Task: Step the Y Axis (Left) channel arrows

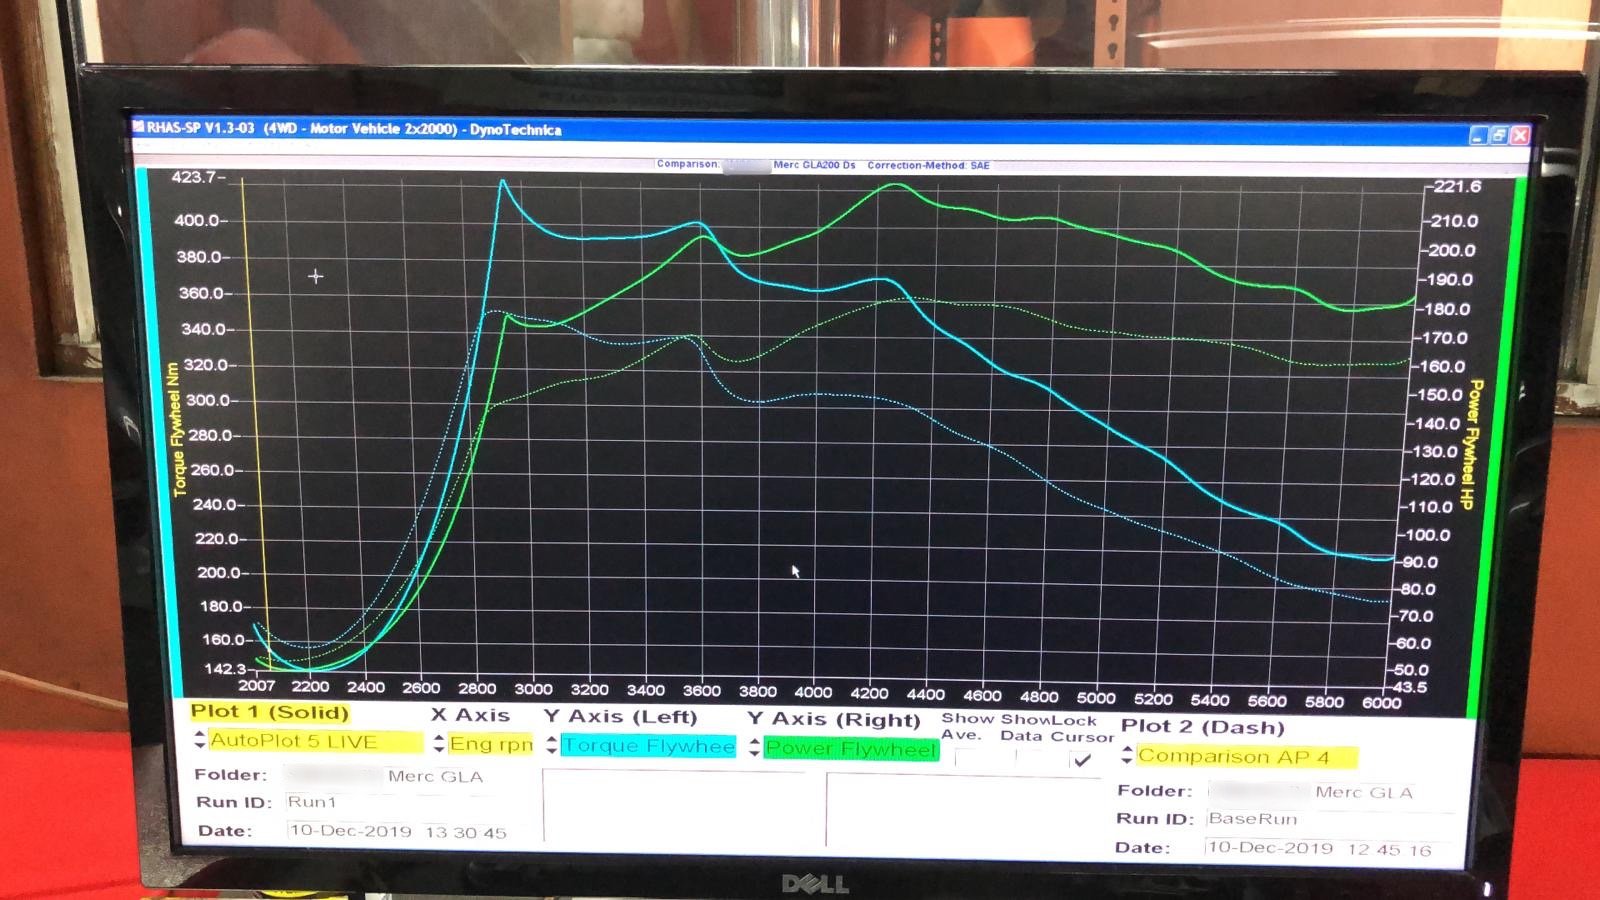Action: point(551,745)
